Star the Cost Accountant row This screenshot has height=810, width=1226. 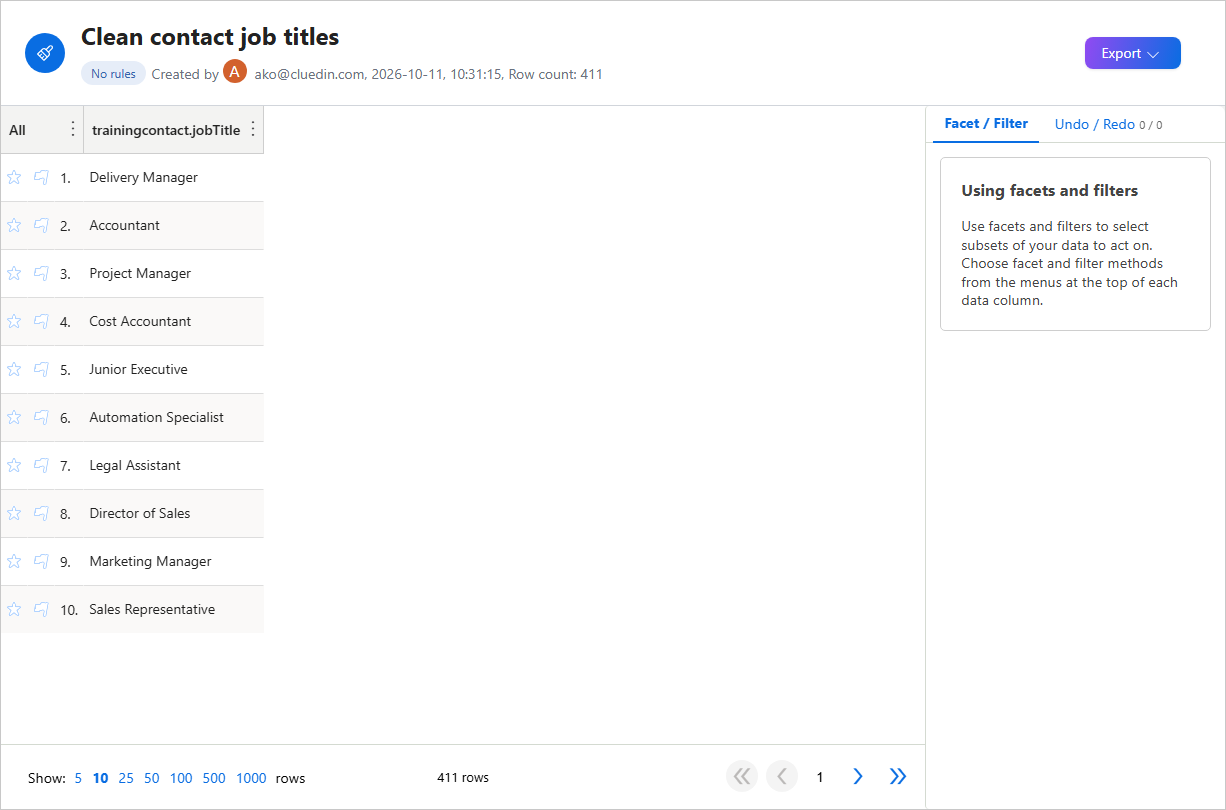(x=14, y=321)
